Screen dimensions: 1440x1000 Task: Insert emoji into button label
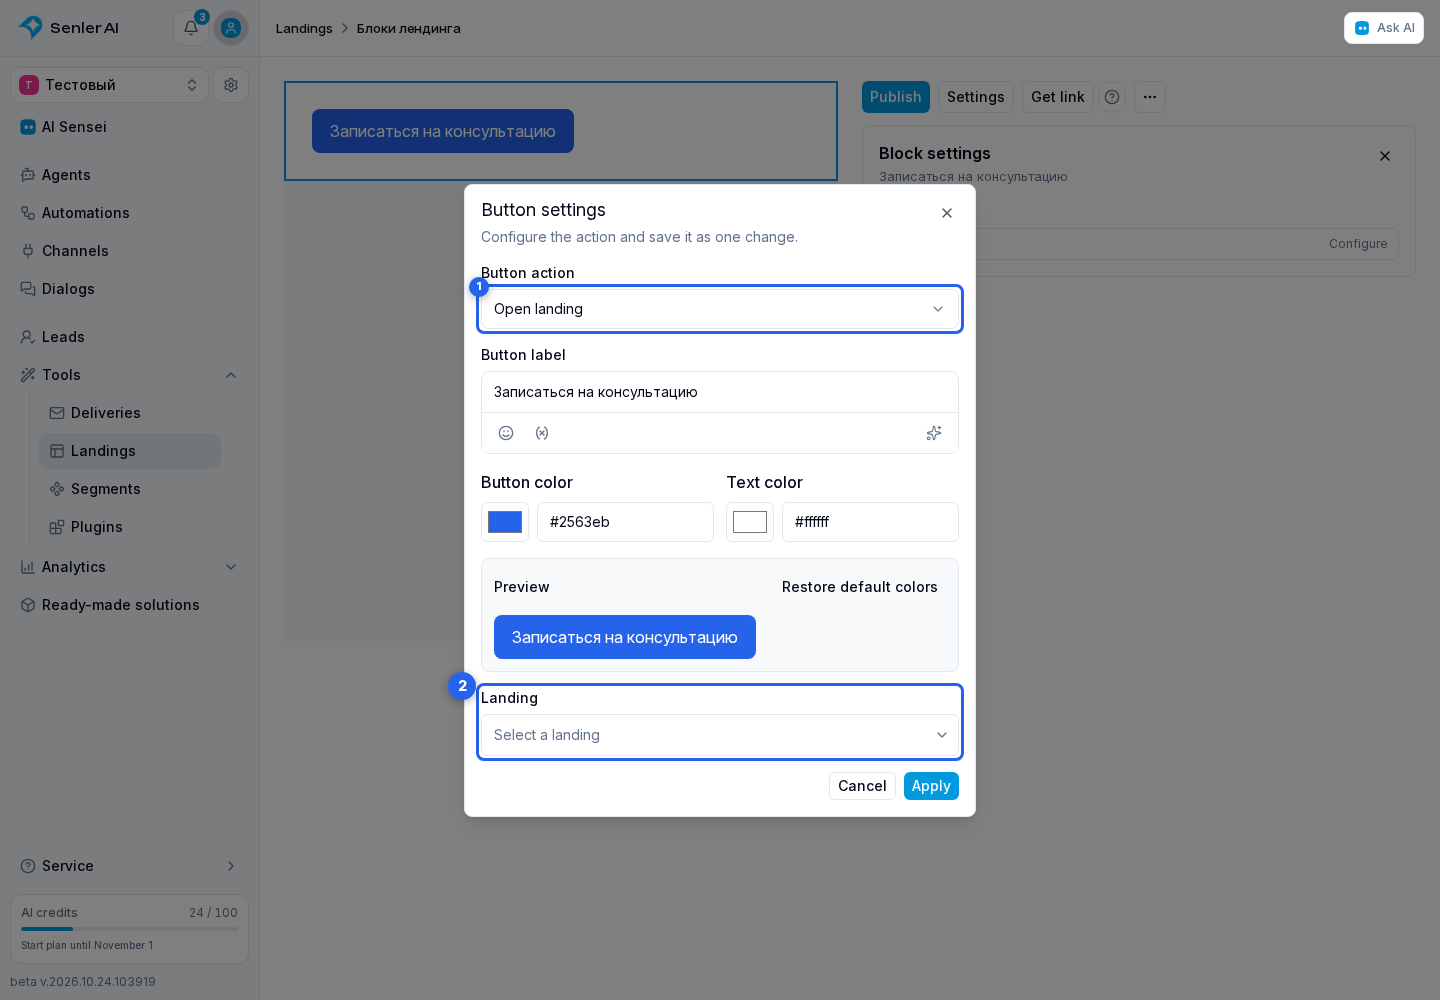pos(506,433)
